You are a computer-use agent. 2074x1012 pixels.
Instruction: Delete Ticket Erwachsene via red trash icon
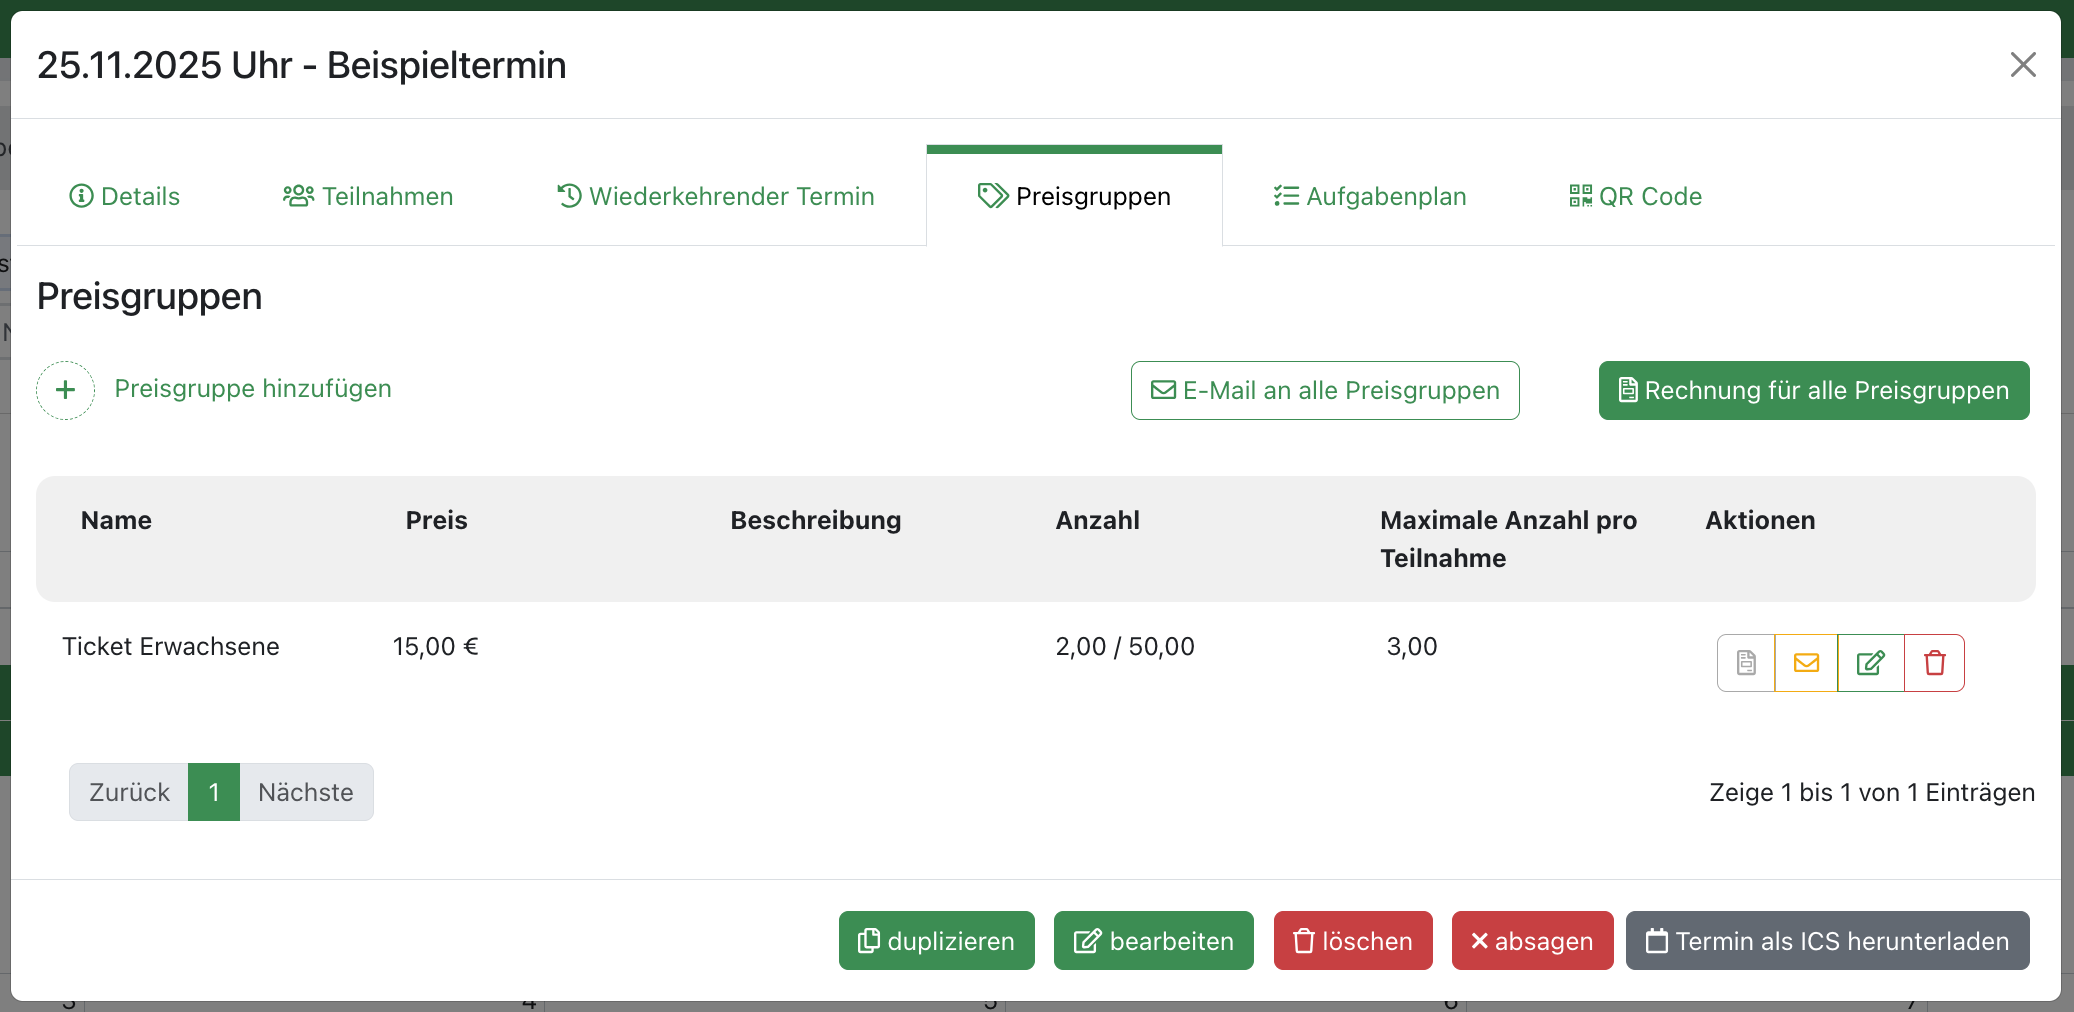[1935, 663]
